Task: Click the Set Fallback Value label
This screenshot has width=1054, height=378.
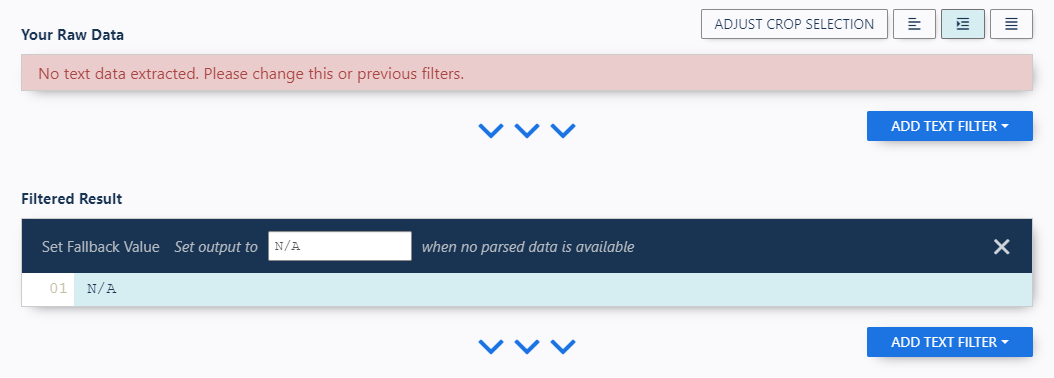Action: [101, 247]
